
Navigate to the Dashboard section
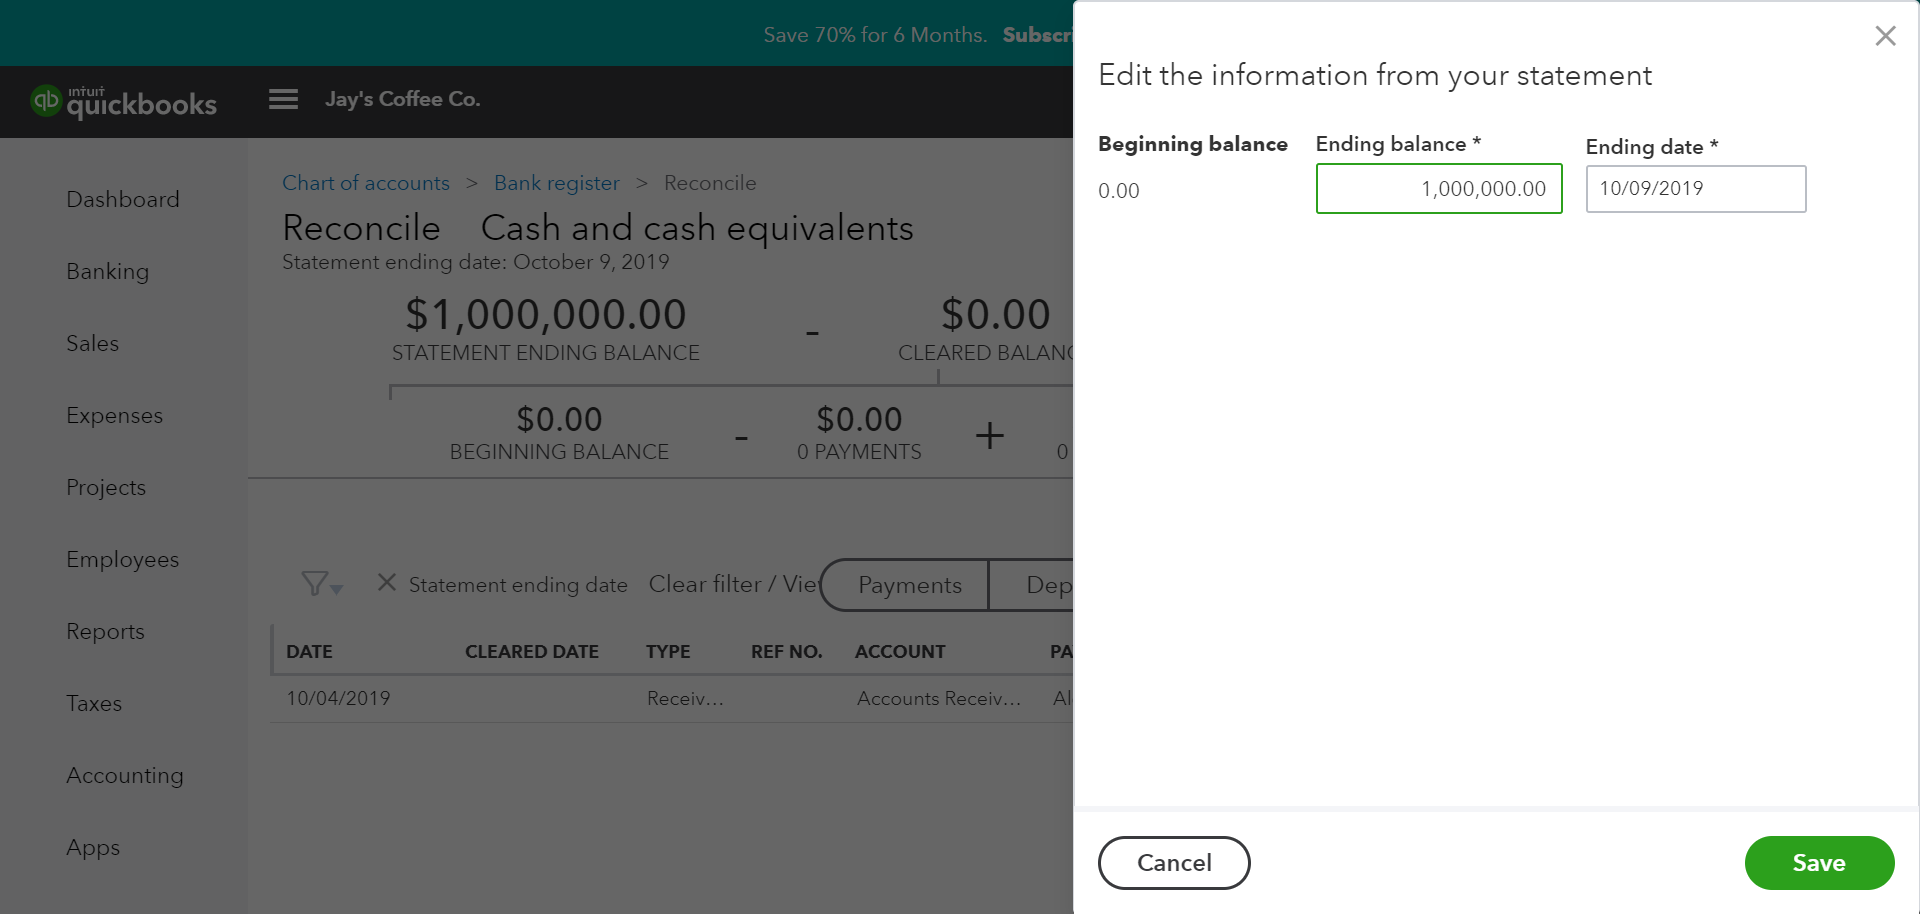[123, 199]
